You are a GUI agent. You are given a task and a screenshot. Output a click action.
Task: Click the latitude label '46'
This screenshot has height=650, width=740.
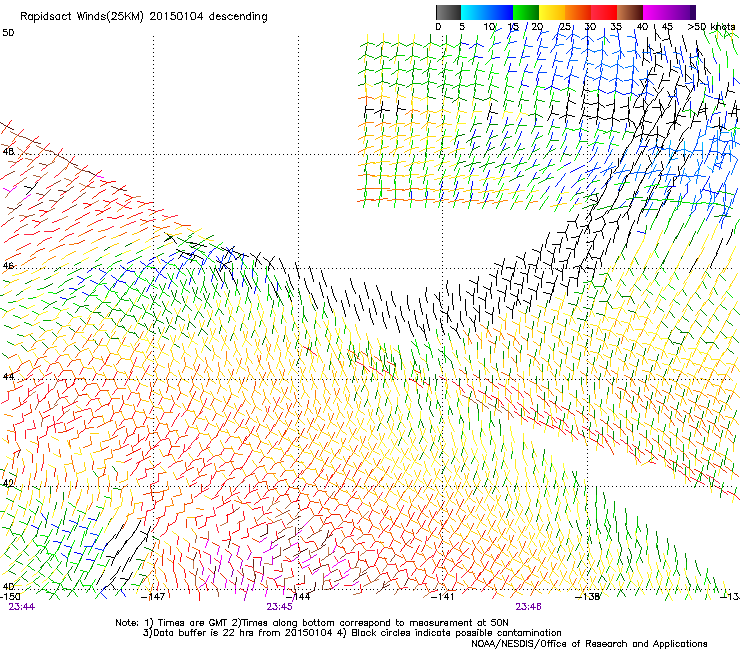pos(8,266)
